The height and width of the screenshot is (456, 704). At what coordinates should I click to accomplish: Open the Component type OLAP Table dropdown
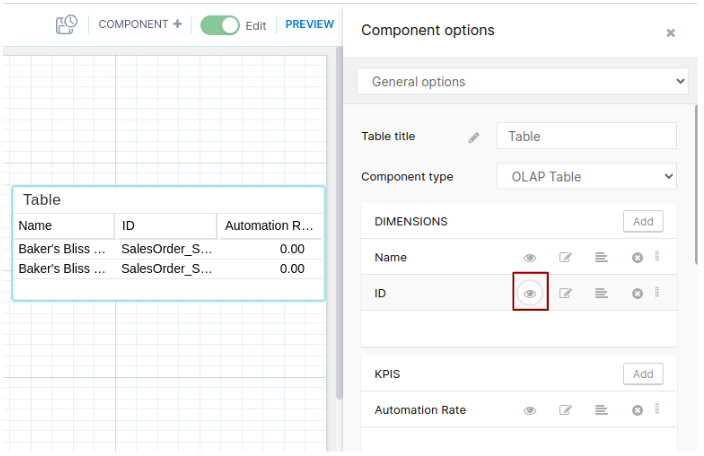click(x=586, y=177)
